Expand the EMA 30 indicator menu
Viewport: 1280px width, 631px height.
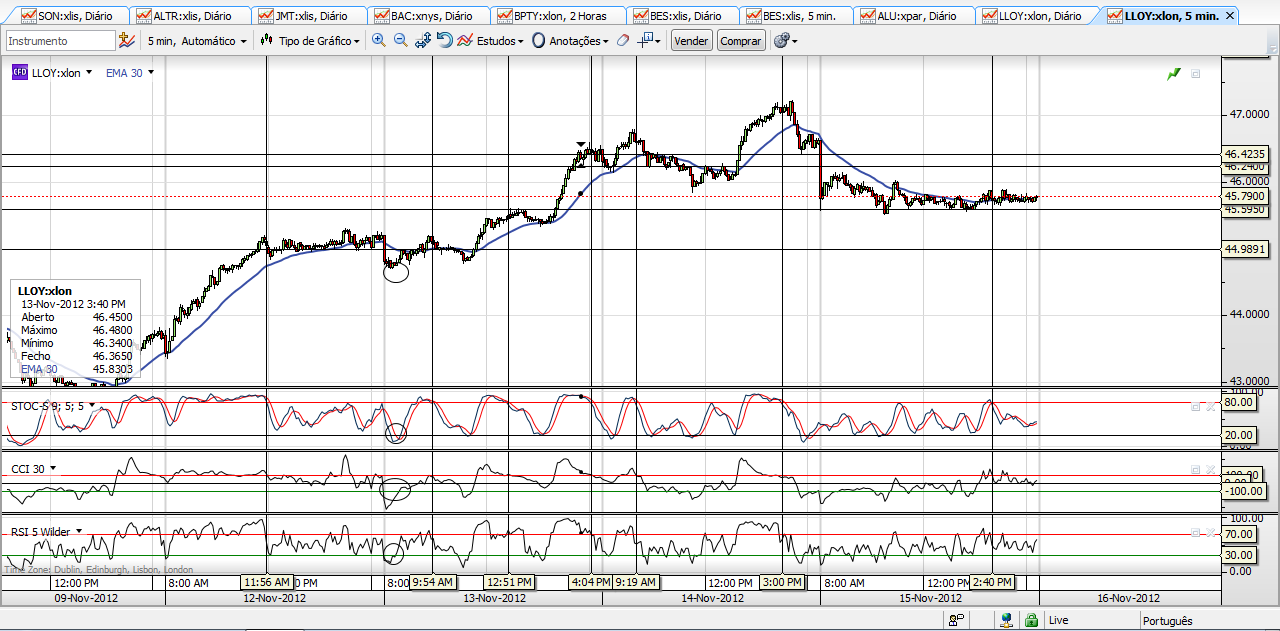point(130,73)
